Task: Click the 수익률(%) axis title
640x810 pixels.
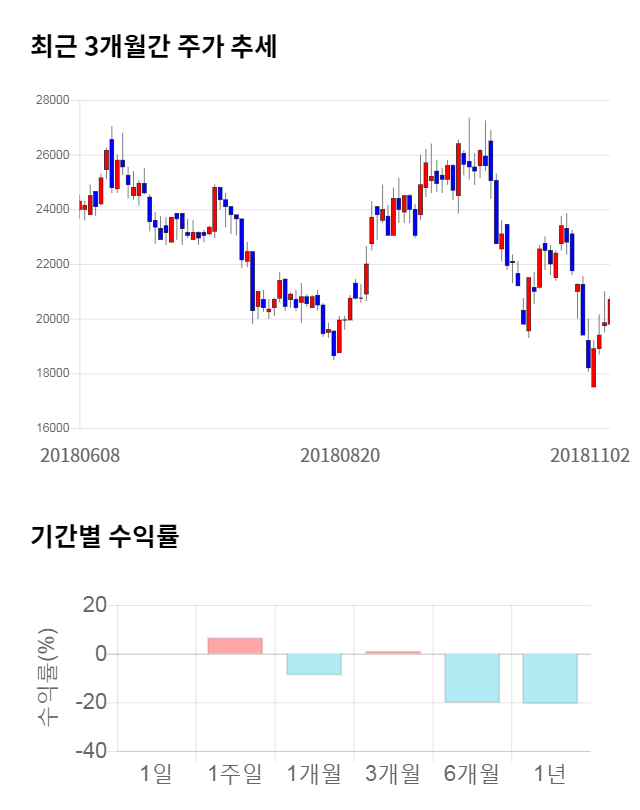Action: (x=48, y=678)
